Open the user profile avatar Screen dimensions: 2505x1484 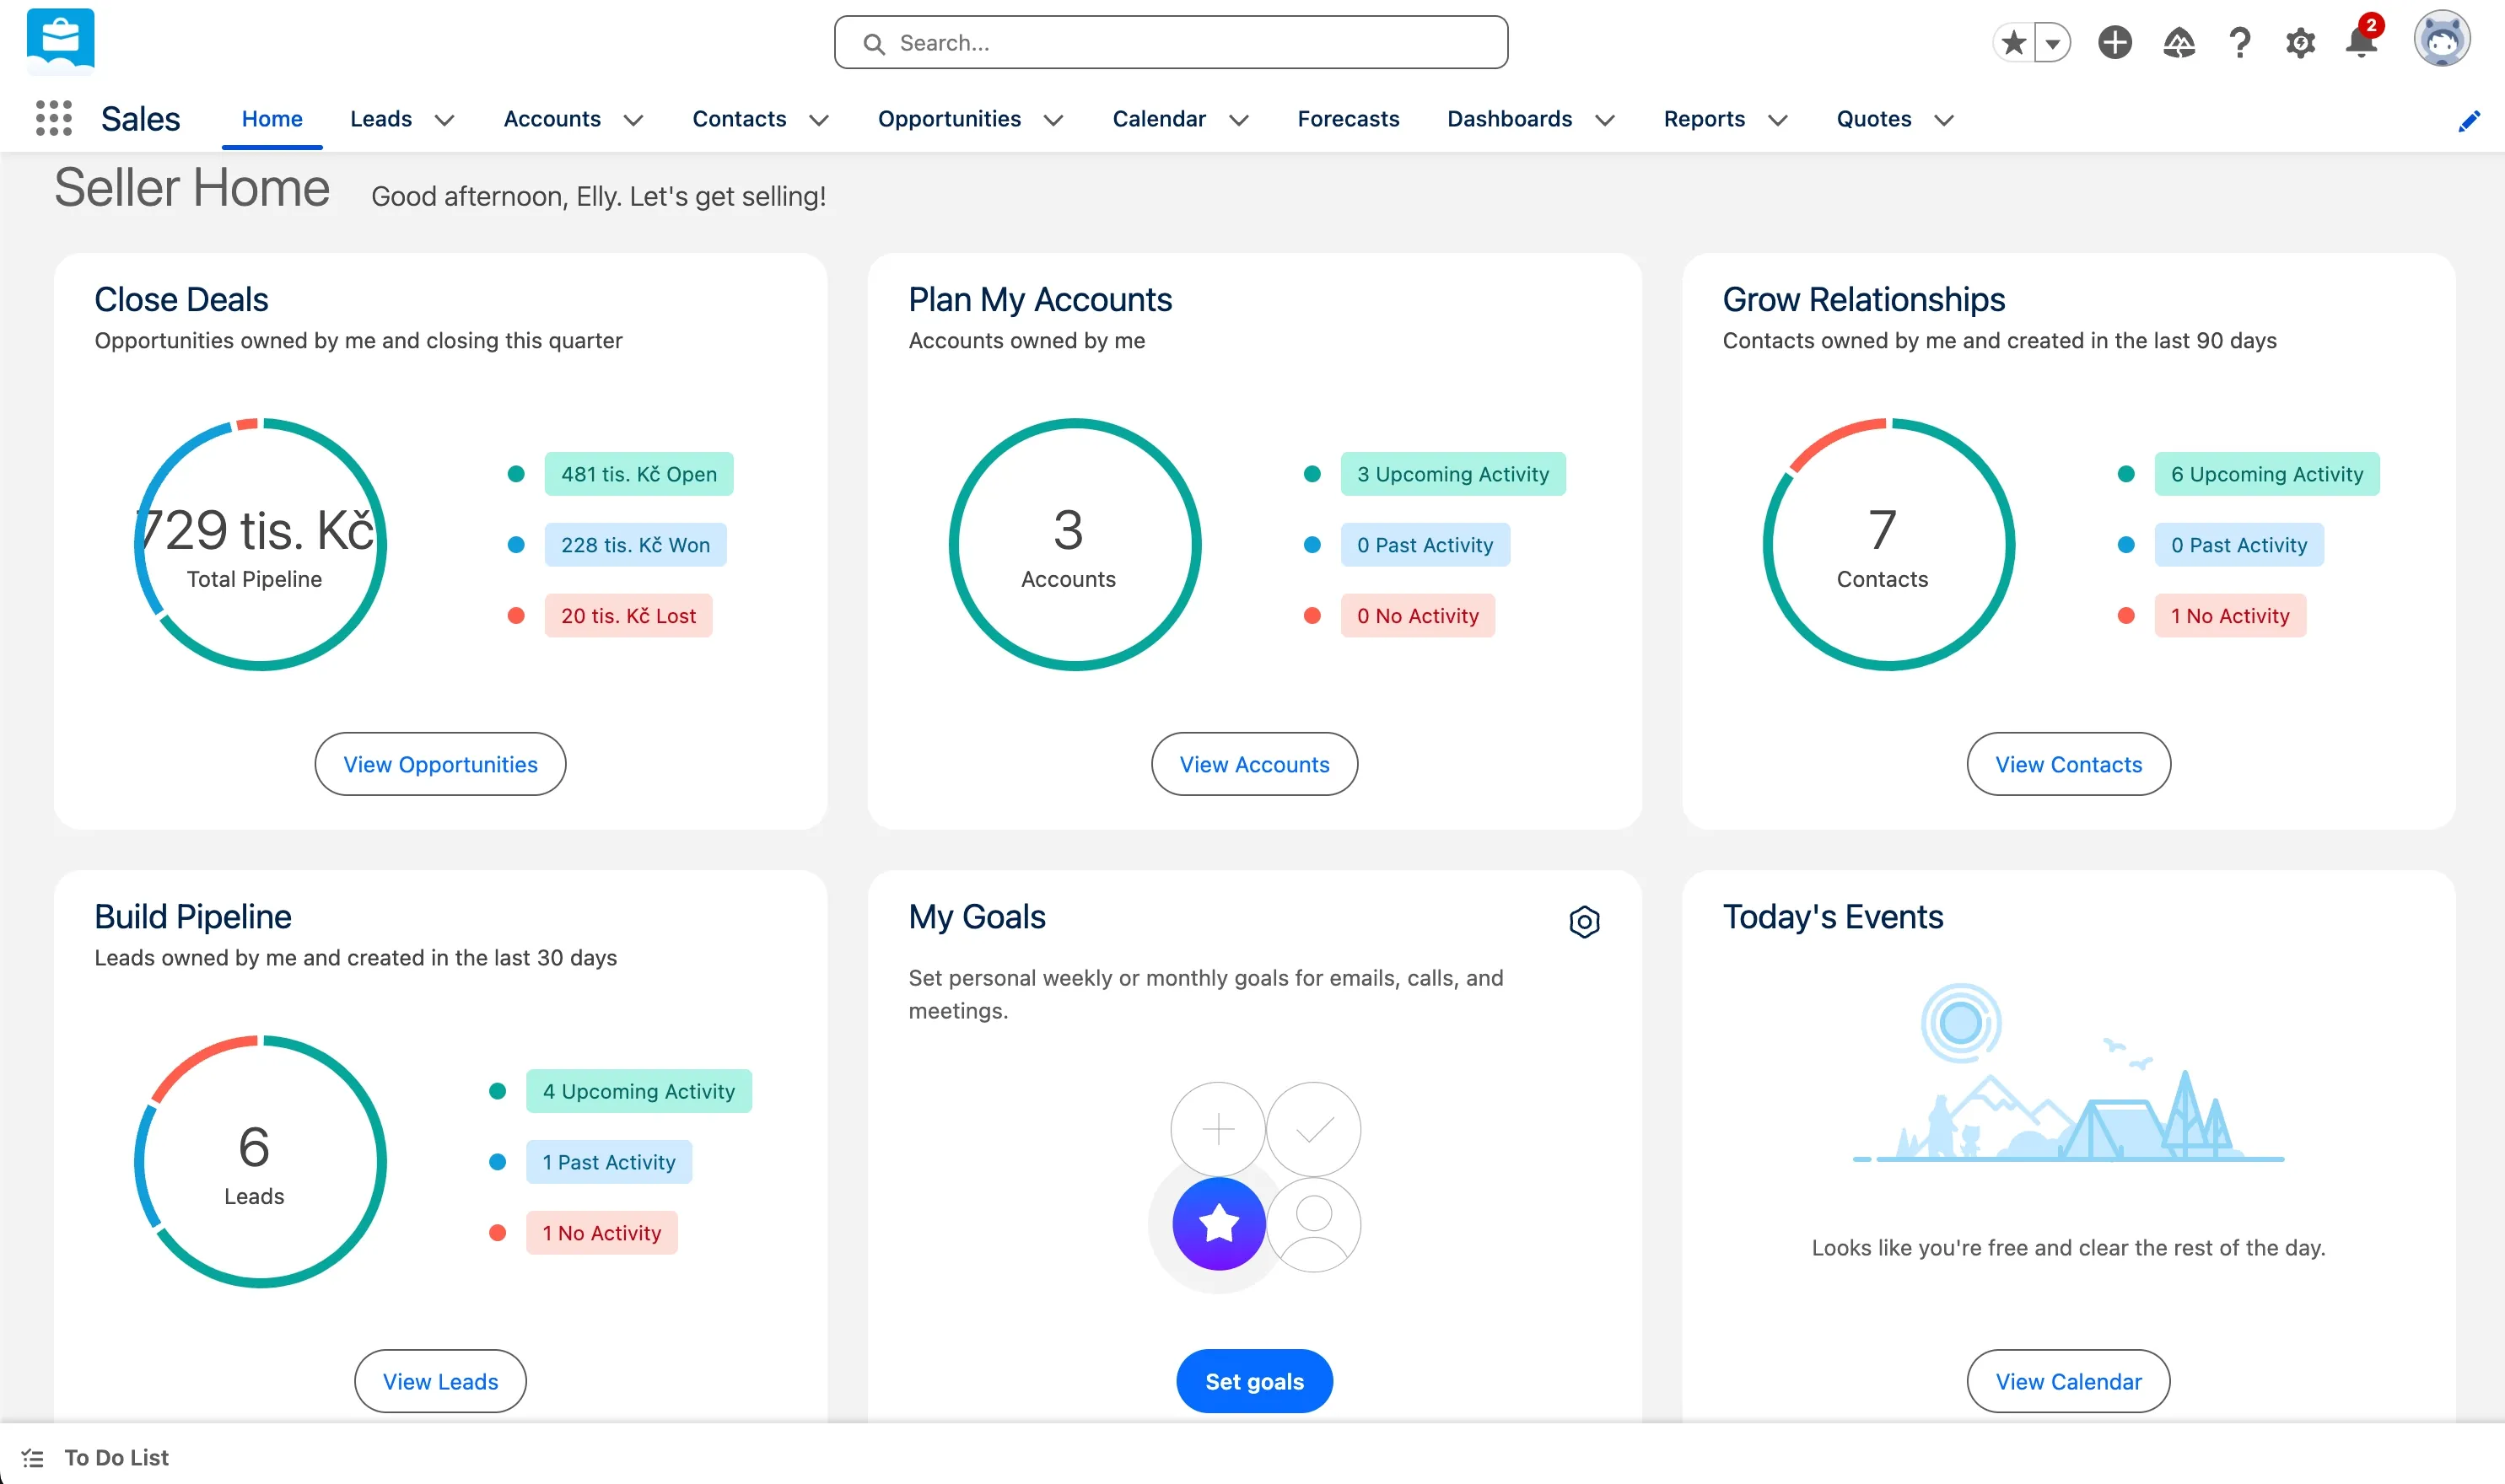tap(2442, 38)
